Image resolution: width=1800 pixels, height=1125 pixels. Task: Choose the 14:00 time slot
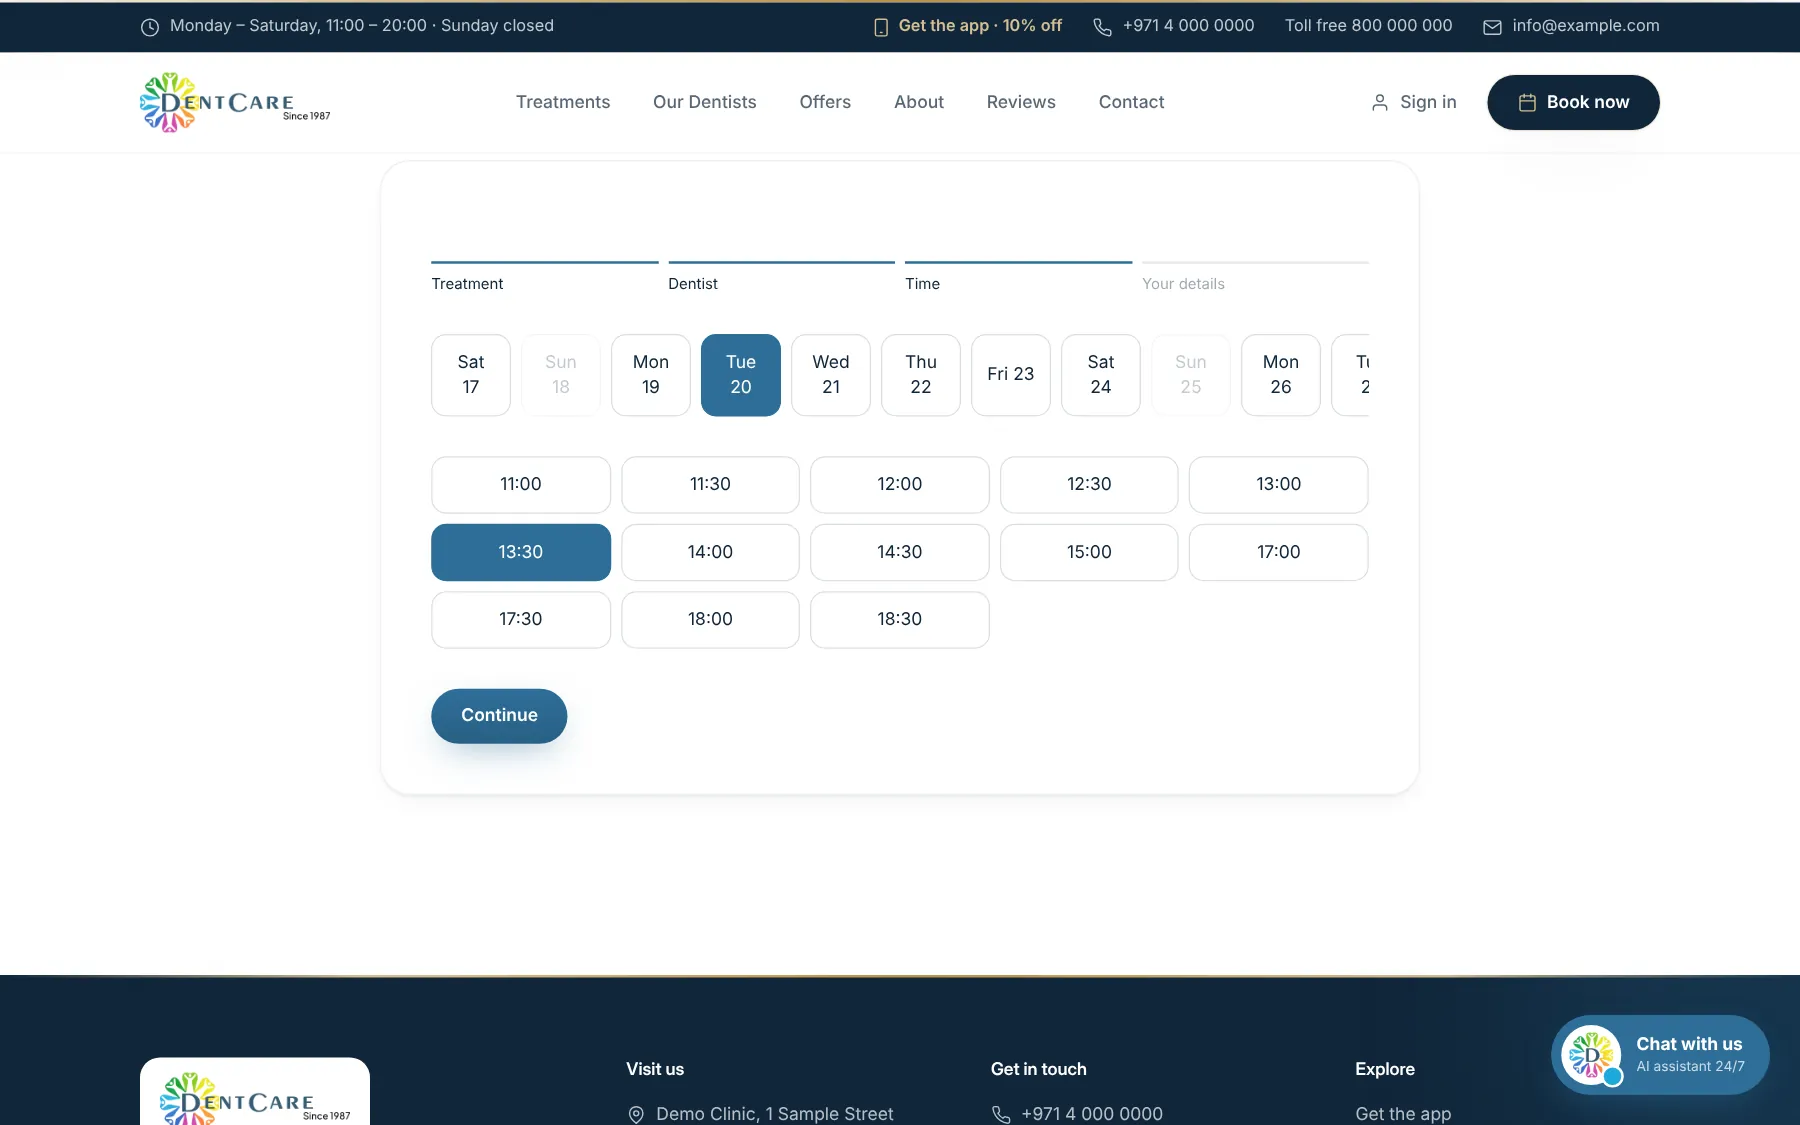tap(710, 552)
